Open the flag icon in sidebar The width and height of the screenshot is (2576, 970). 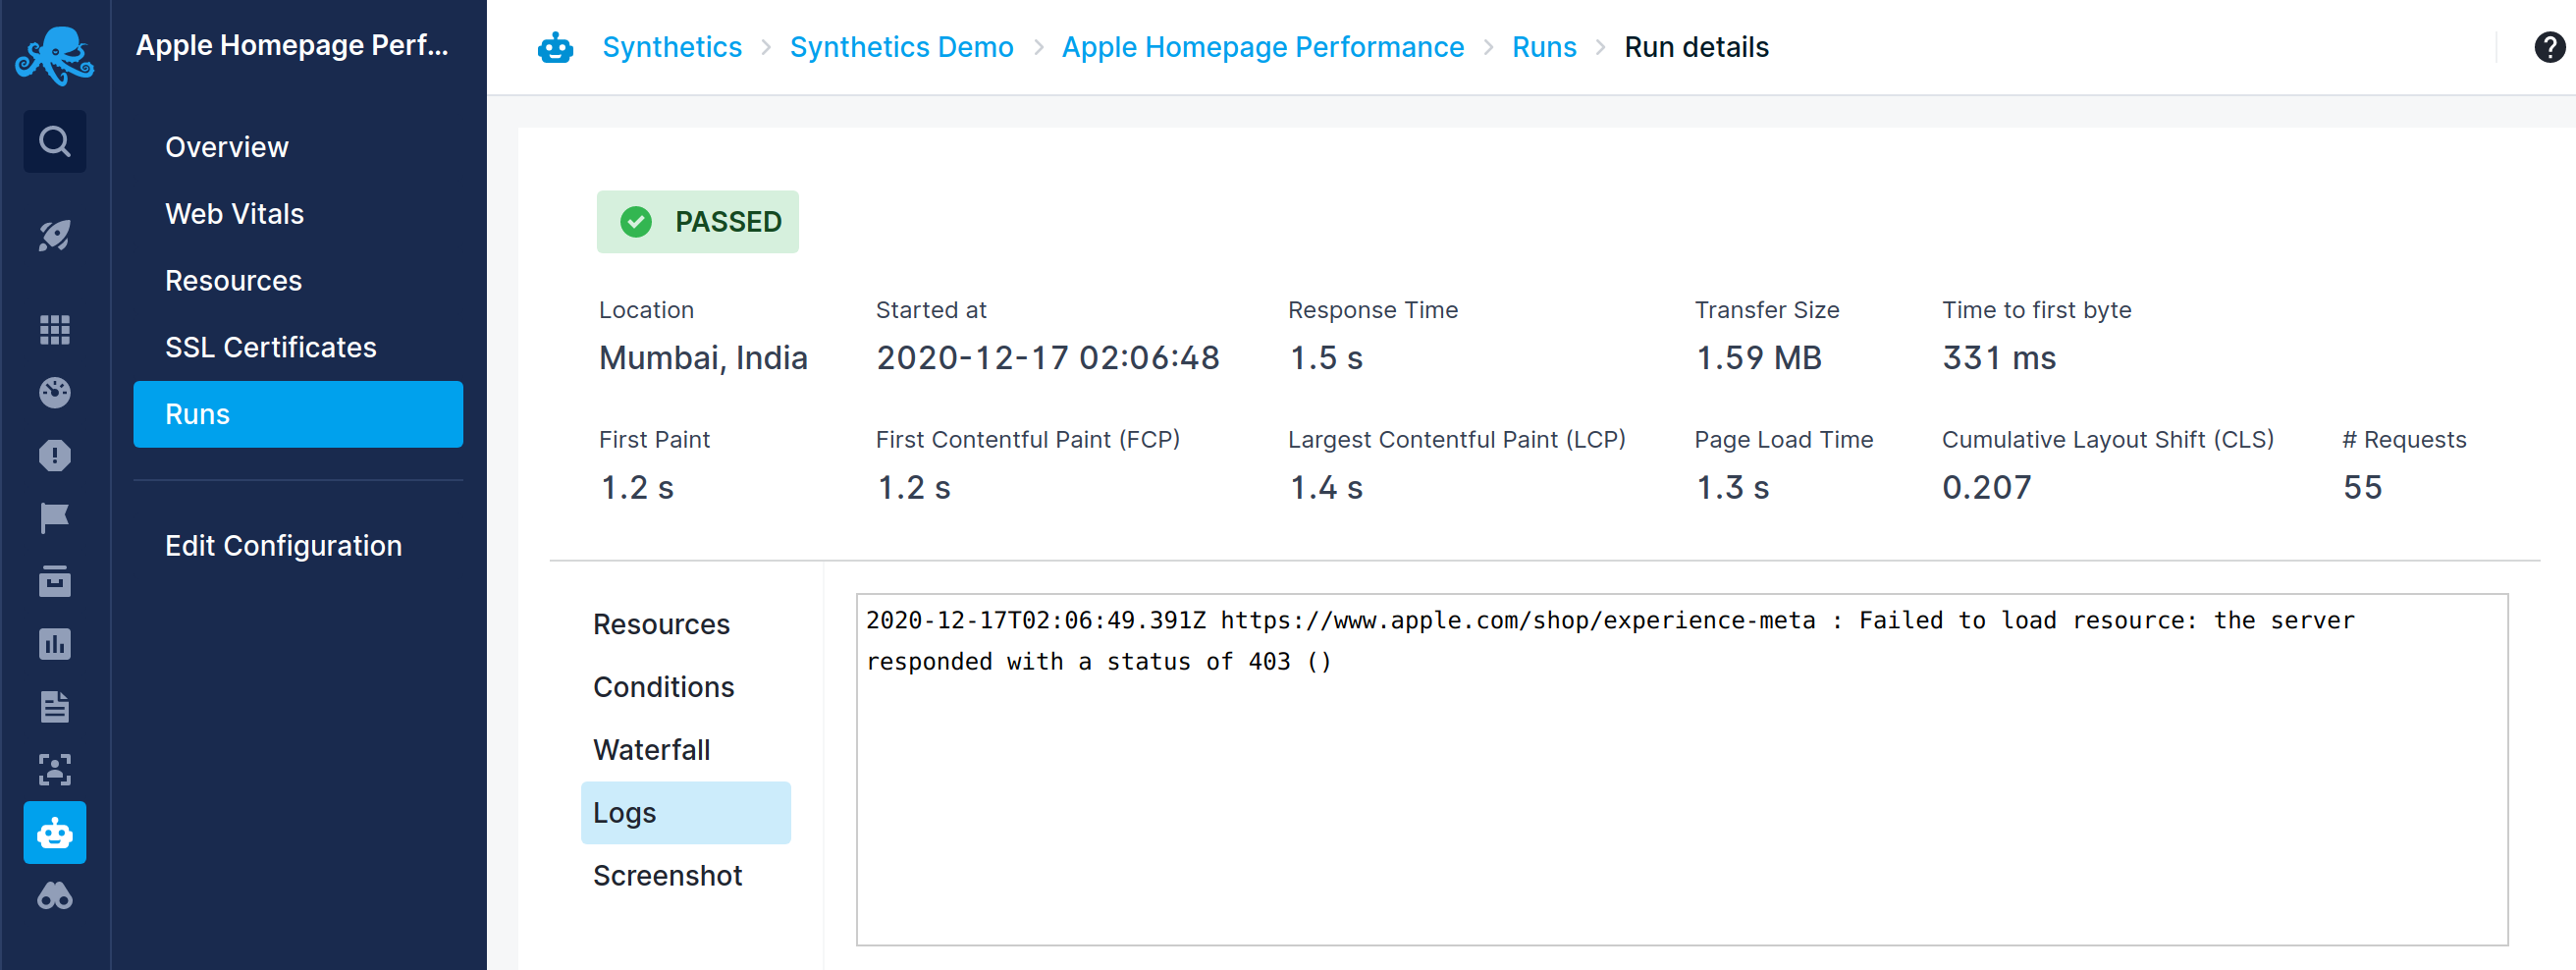click(55, 518)
